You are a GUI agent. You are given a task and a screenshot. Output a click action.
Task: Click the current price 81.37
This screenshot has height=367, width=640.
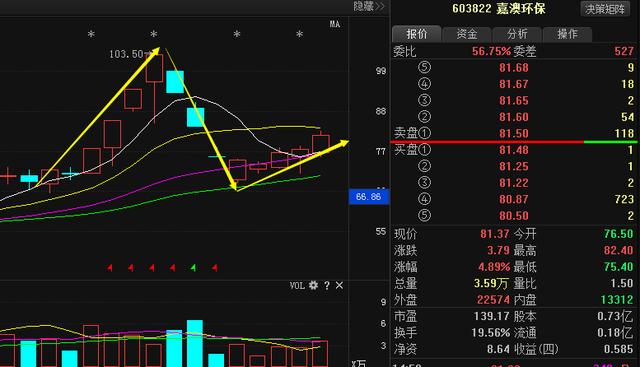(x=494, y=234)
